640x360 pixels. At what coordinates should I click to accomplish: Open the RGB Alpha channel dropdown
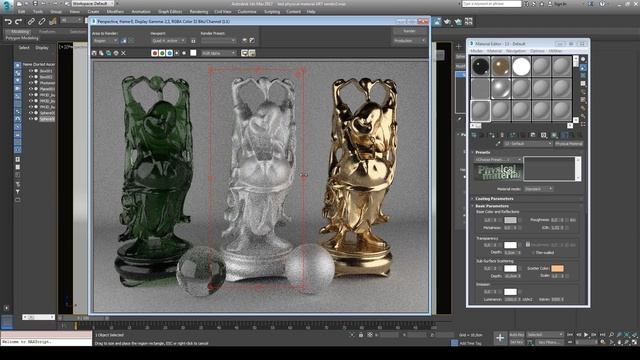(219, 53)
